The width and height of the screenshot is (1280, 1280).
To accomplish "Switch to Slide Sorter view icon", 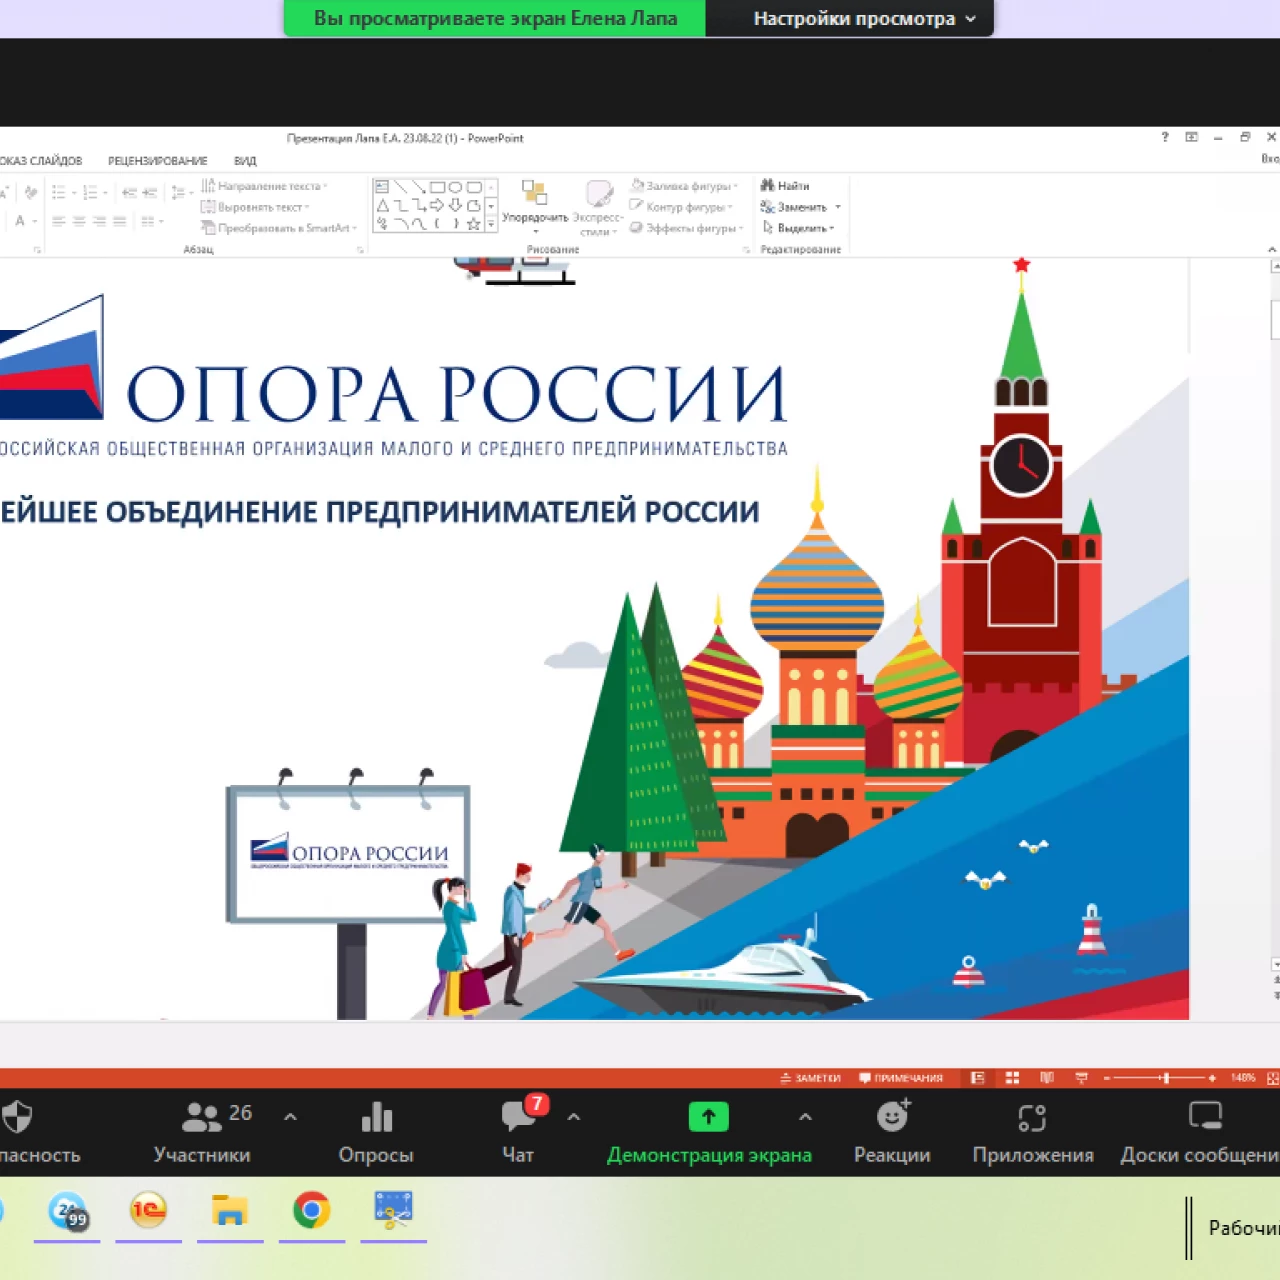I will pos(1012,1077).
